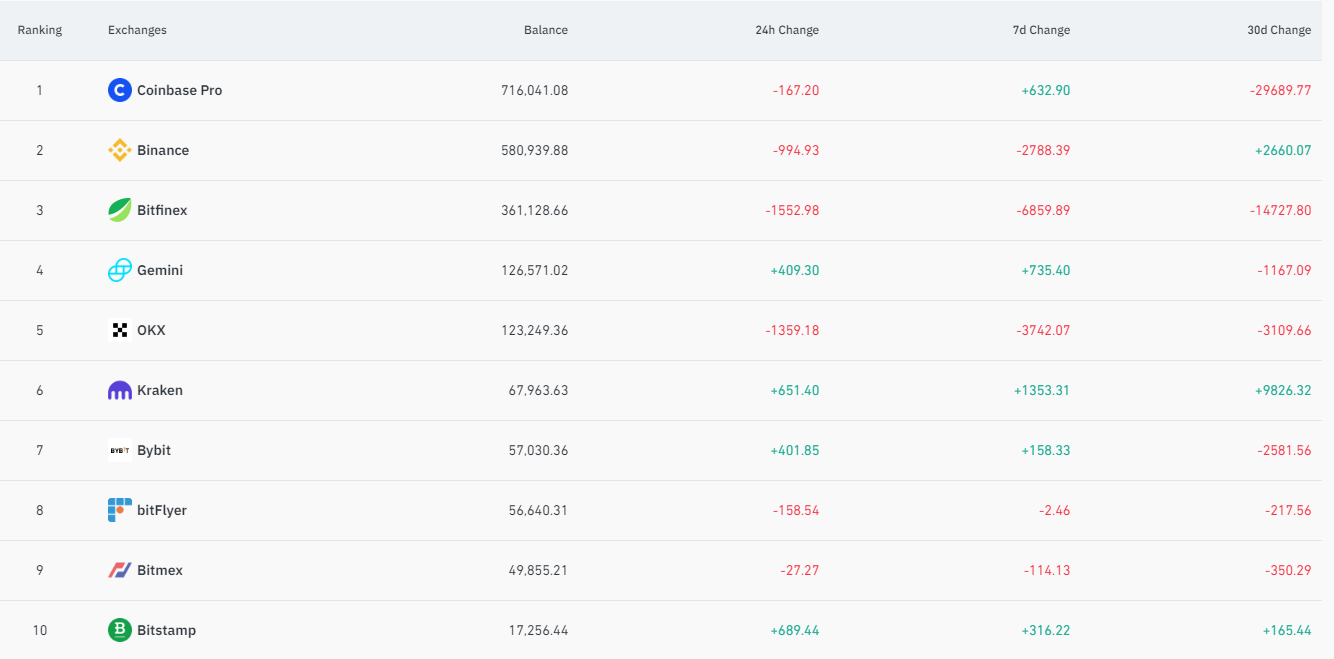Click Binance 24h change -994.93
This screenshot has height=659, width=1334.
(x=796, y=150)
